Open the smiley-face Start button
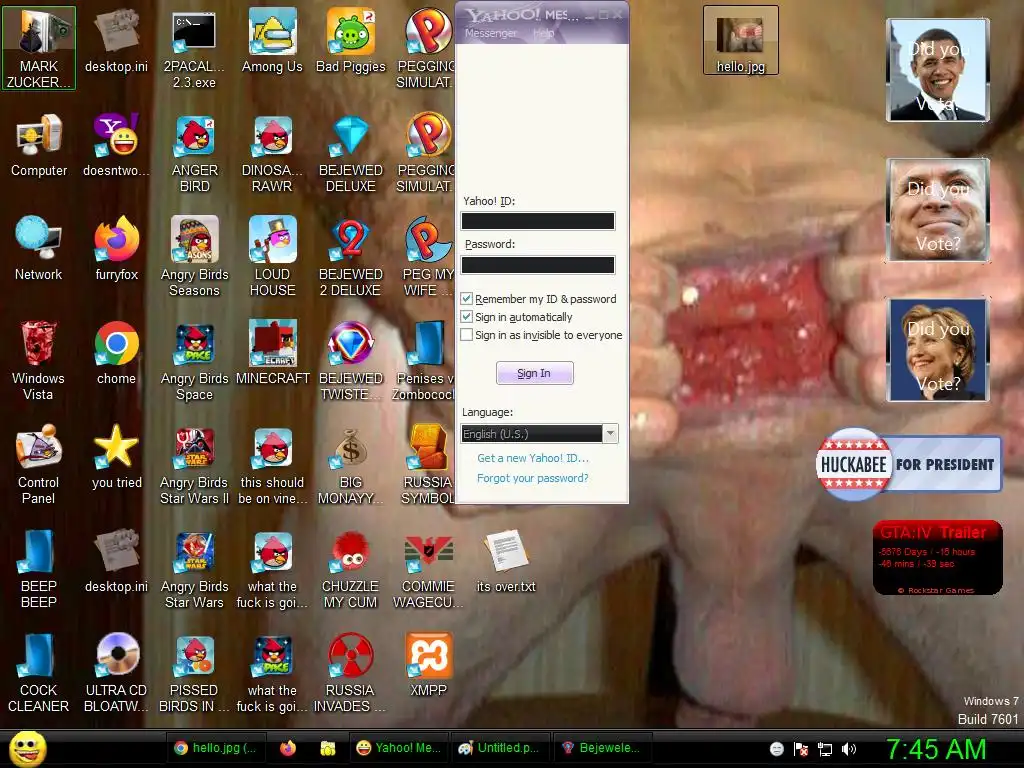Viewport: 1024px width, 768px height. pyautogui.click(x=27, y=748)
